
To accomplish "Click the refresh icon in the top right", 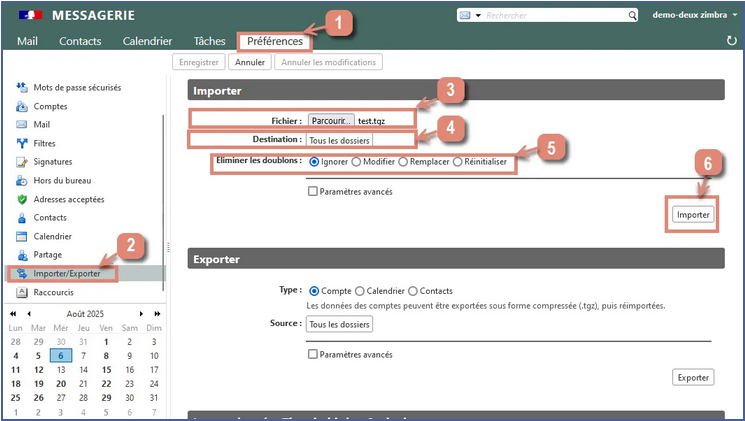I will pyautogui.click(x=731, y=41).
